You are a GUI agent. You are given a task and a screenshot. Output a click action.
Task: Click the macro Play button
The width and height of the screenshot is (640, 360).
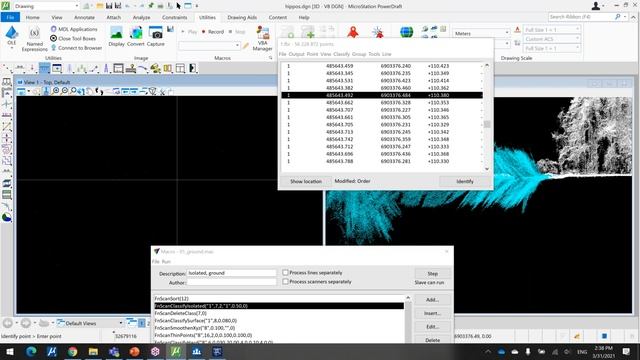tap(189, 31)
